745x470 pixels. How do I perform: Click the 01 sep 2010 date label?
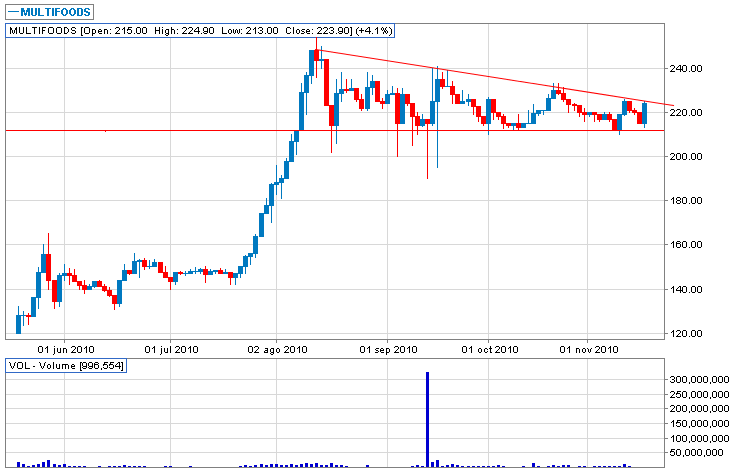click(388, 350)
